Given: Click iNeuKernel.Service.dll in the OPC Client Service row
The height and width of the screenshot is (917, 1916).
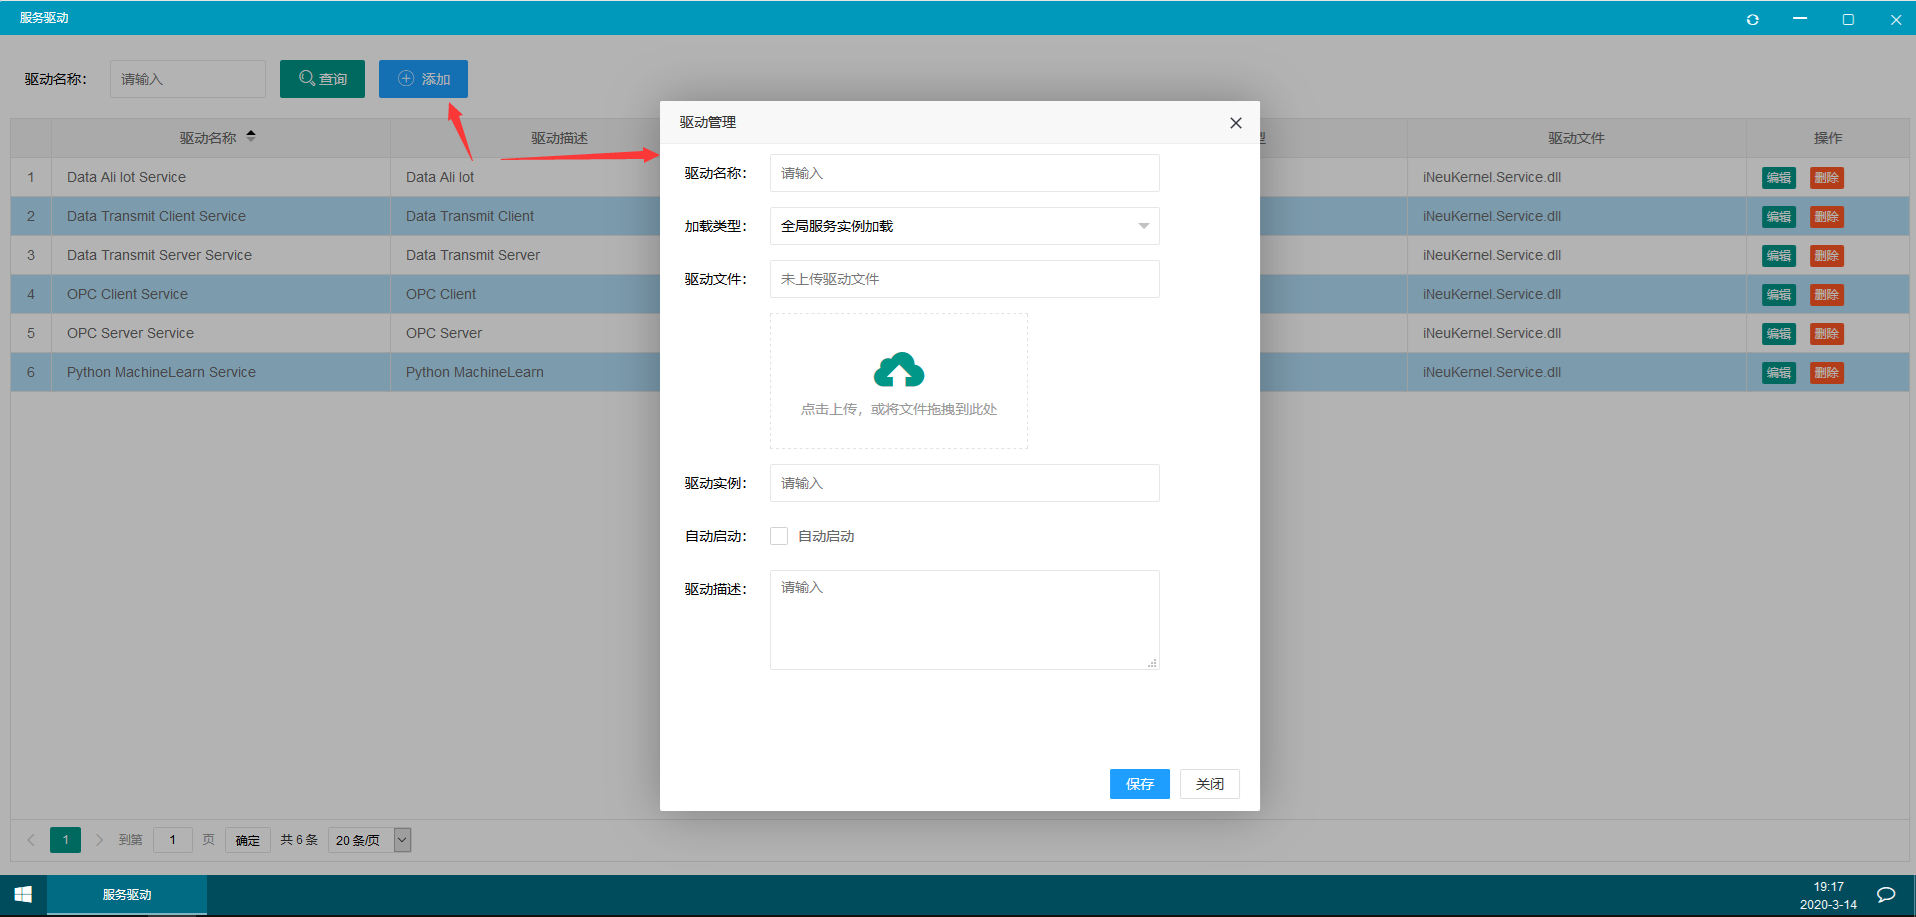Looking at the screenshot, I should [1492, 294].
